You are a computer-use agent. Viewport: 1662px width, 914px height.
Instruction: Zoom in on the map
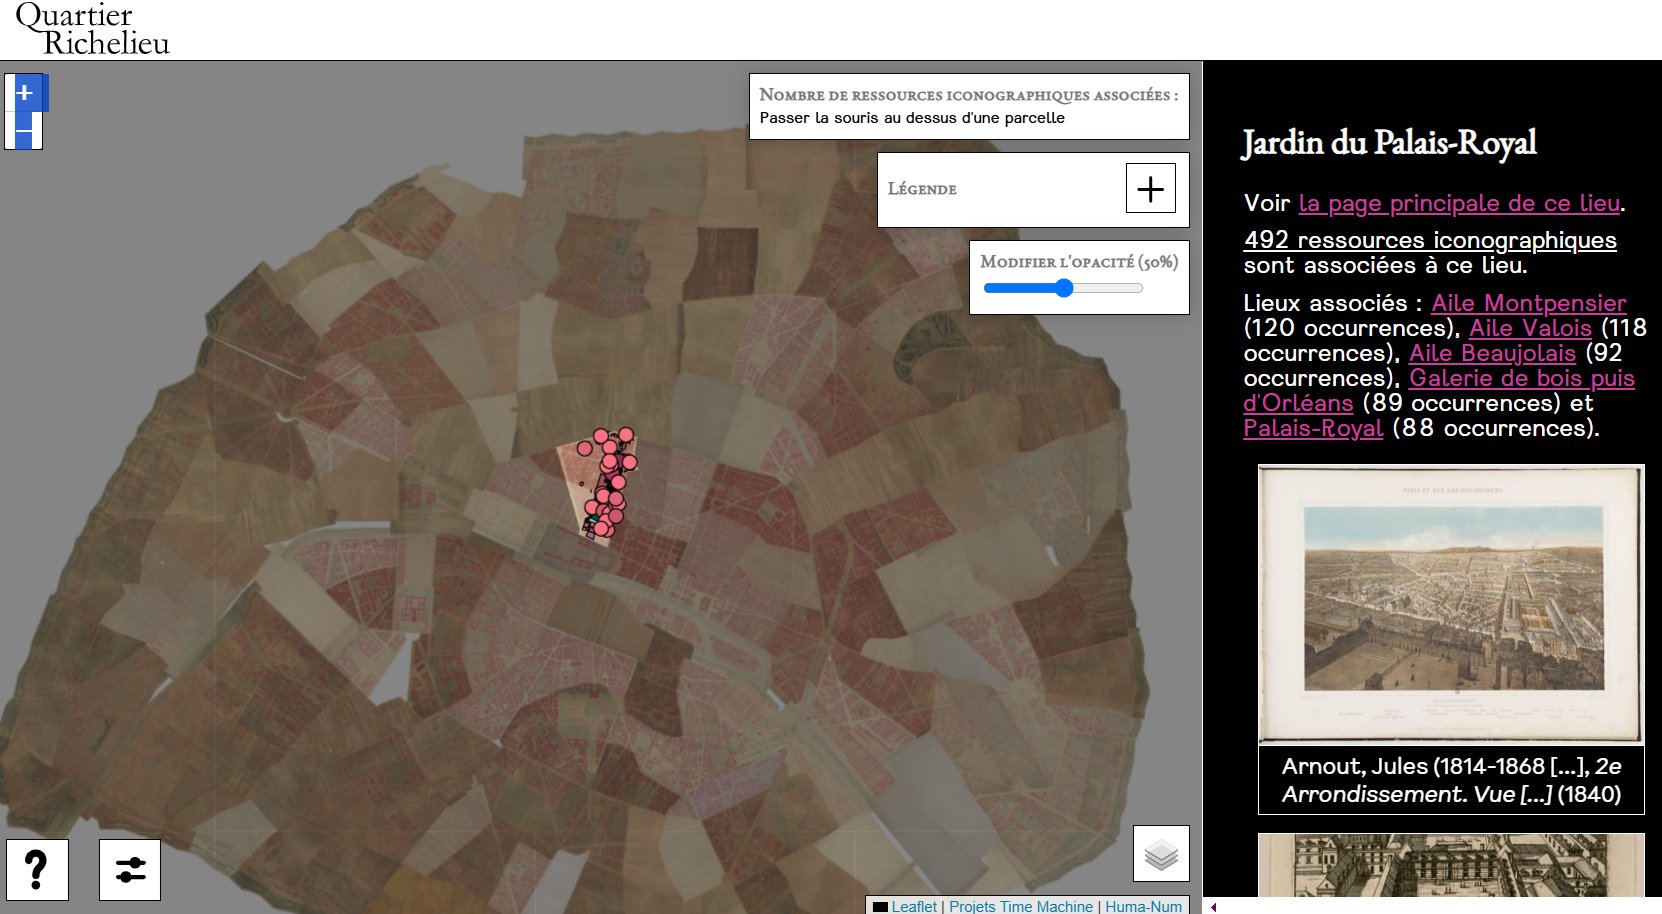point(24,93)
